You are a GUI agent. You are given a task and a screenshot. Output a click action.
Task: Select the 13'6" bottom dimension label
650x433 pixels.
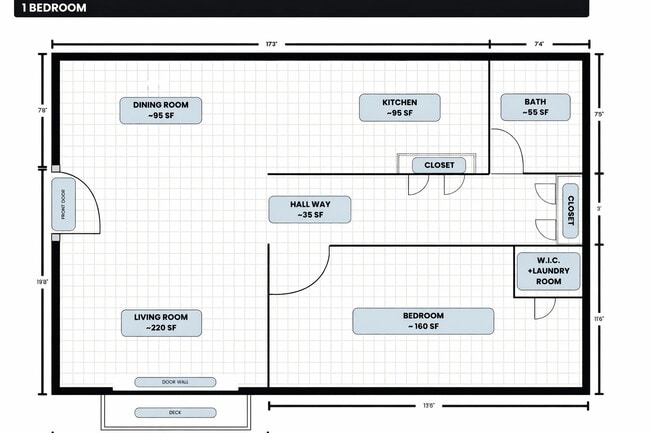(428, 405)
